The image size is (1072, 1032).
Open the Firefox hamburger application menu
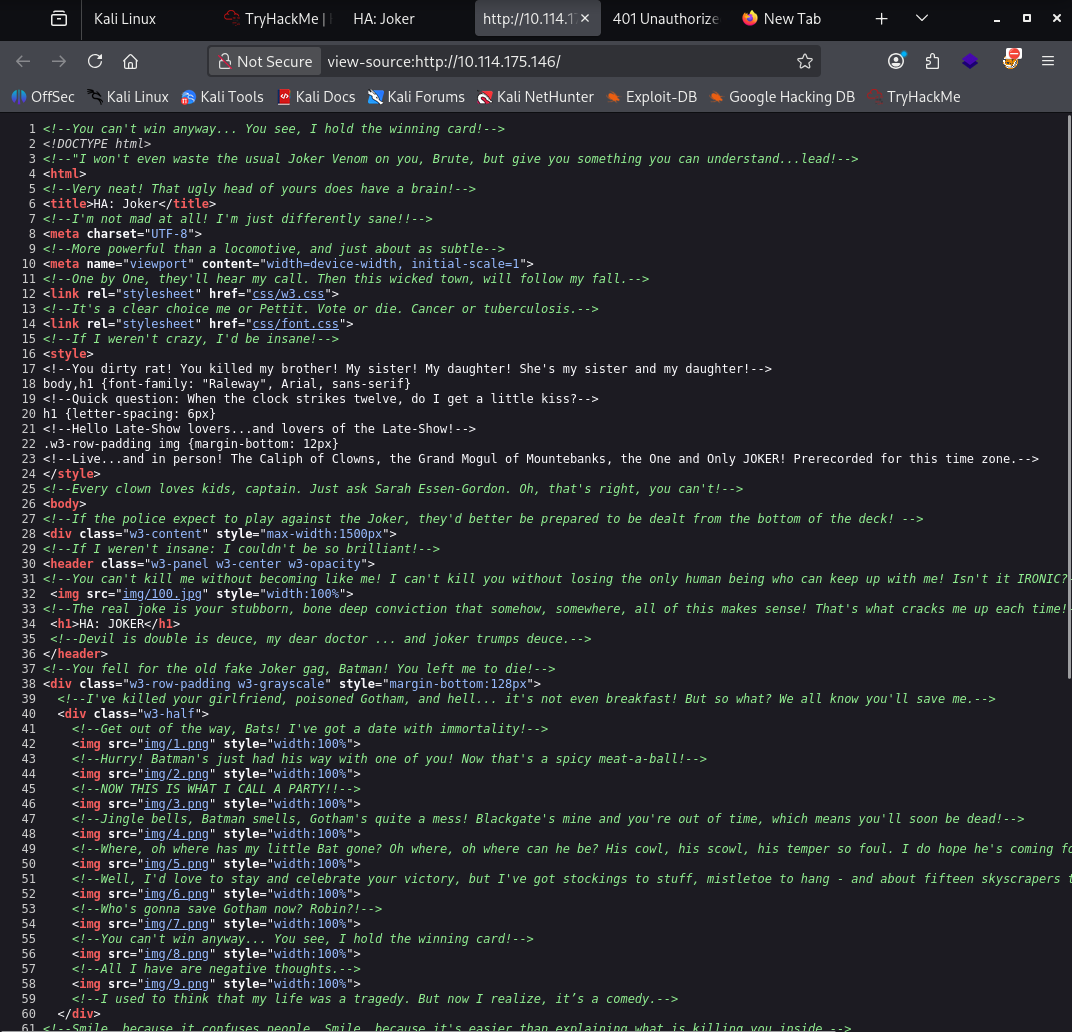tap(1048, 62)
